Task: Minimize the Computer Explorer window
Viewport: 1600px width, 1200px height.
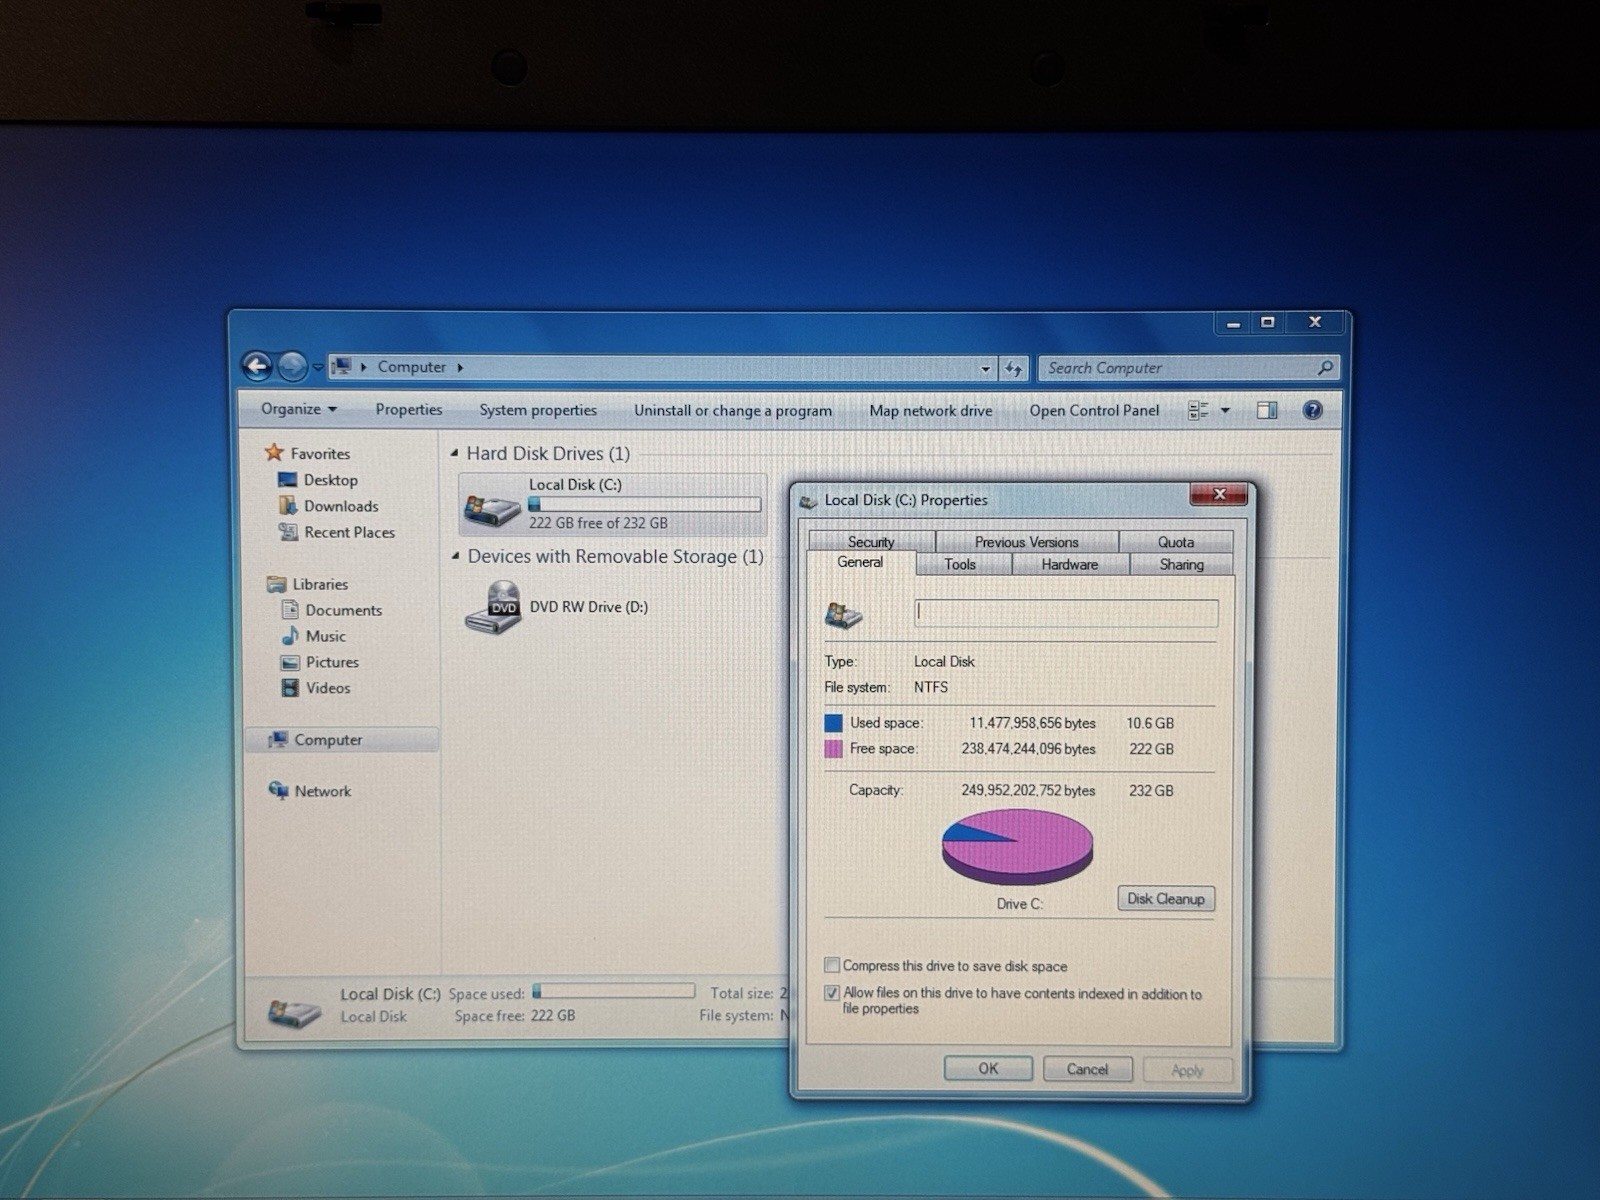Action: tap(1233, 323)
